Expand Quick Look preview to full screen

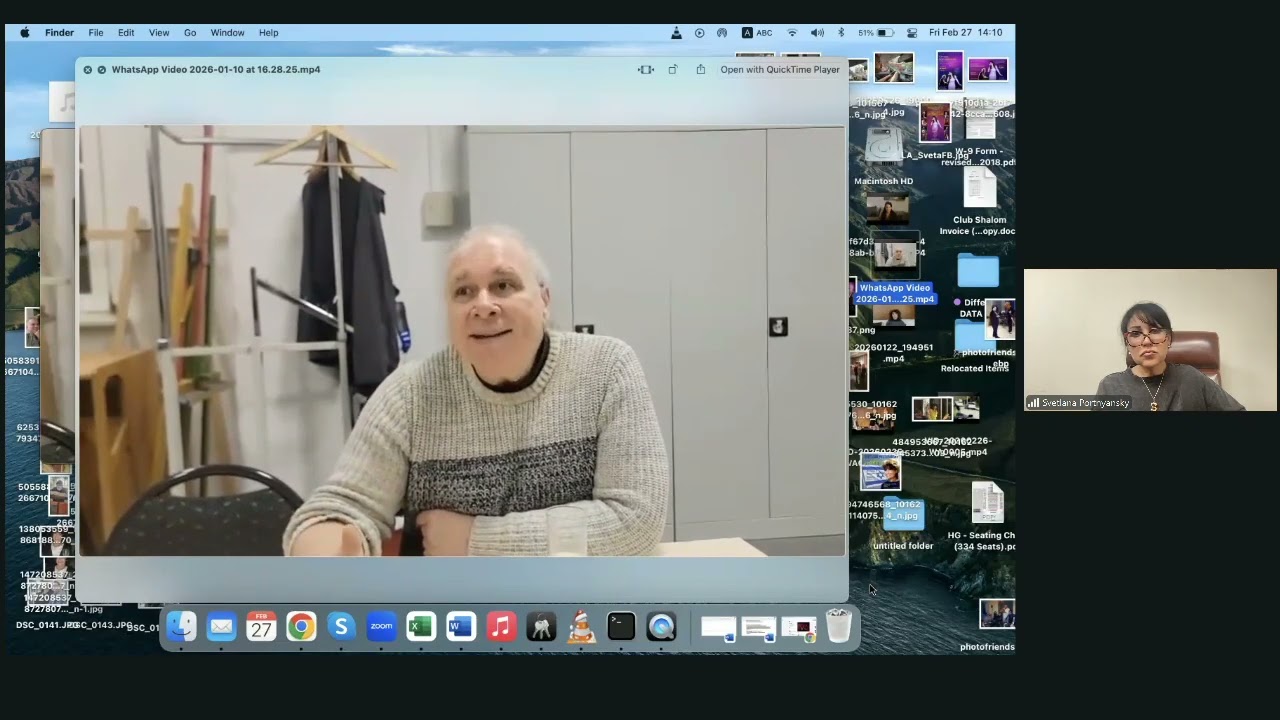coord(102,70)
